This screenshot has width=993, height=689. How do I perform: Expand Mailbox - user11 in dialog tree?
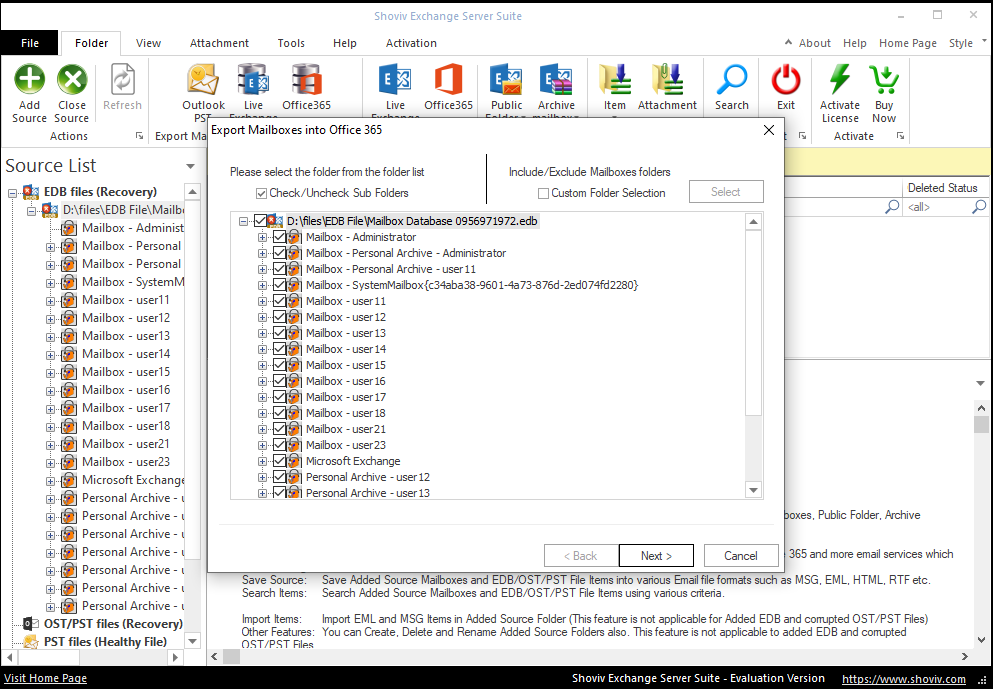[262, 301]
